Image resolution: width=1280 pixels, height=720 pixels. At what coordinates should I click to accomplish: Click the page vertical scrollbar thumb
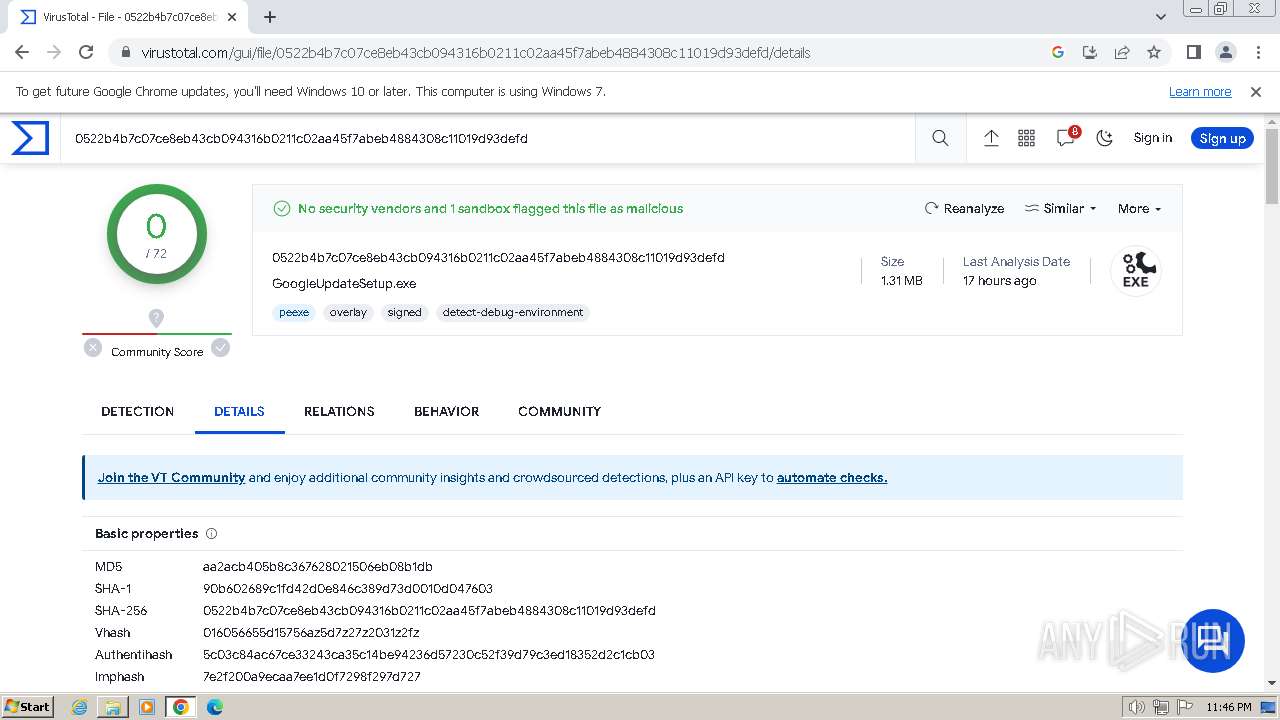pos(1271,166)
